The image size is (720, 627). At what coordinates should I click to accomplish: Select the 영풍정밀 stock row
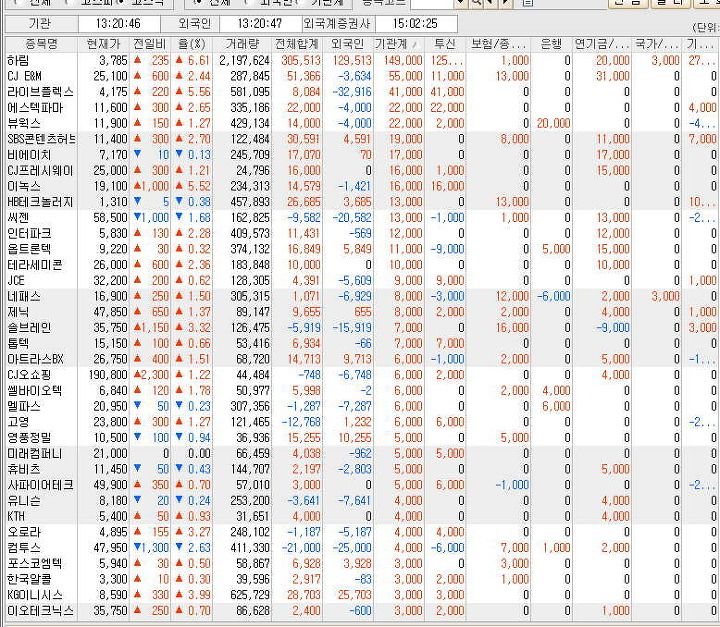363,437
